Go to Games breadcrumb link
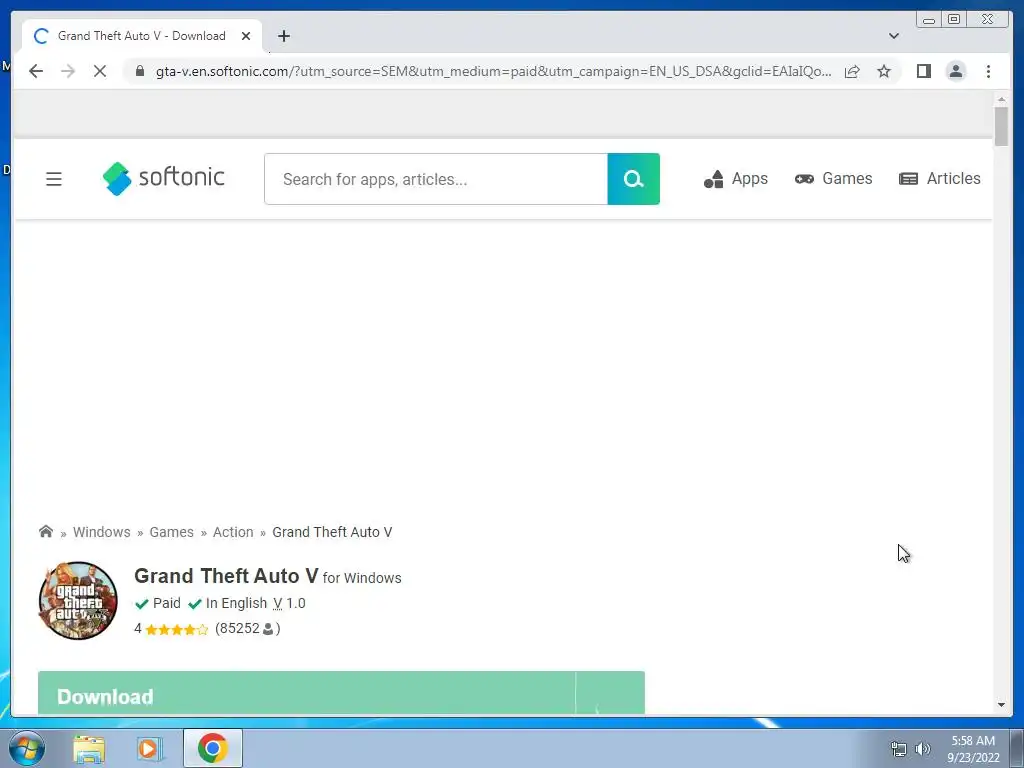Image resolution: width=1024 pixels, height=768 pixels. click(x=171, y=532)
